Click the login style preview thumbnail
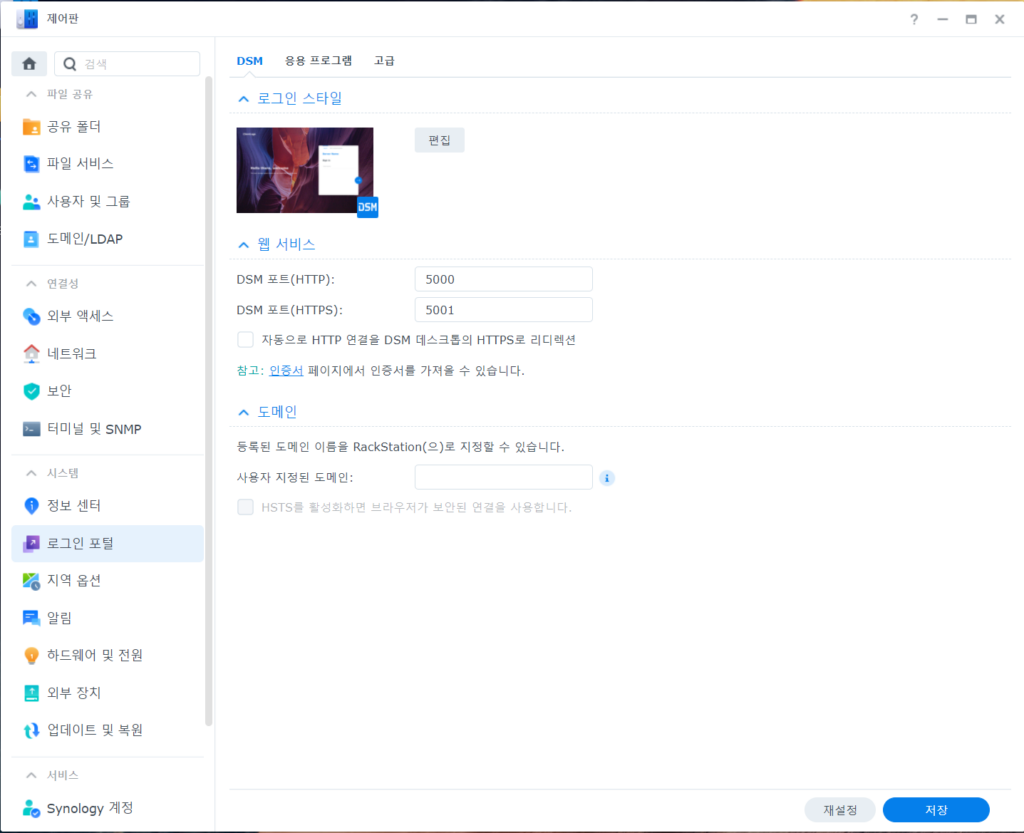The image size is (1024, 833). [304, 170]
